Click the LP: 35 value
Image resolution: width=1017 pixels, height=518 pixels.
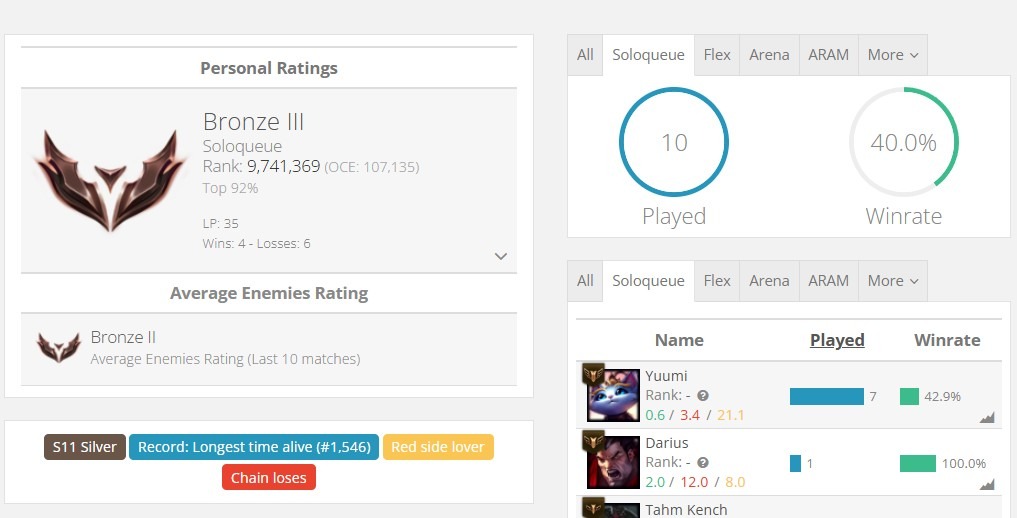[221, 224]
